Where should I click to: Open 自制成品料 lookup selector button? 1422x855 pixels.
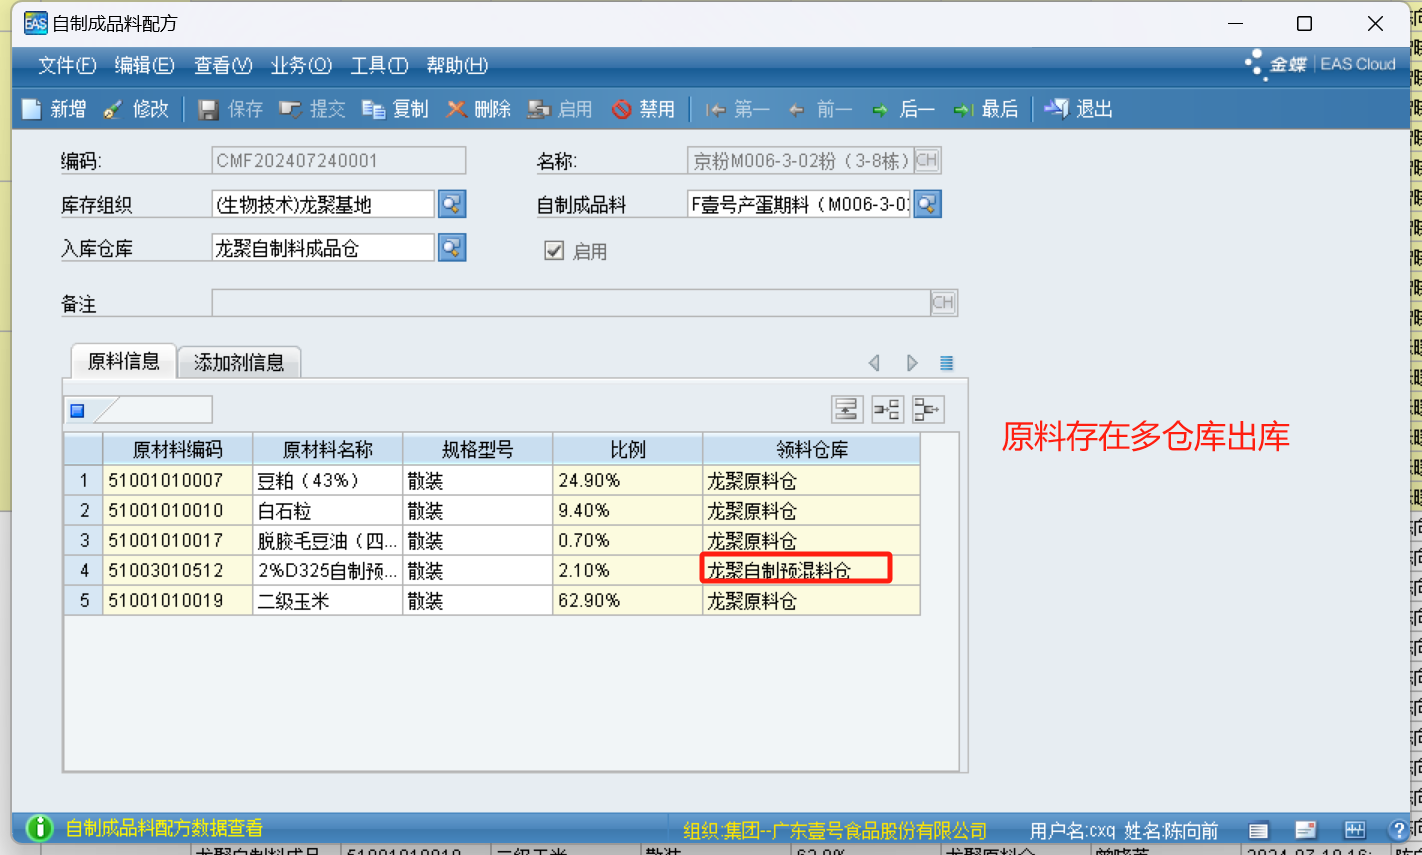point(927,204)
